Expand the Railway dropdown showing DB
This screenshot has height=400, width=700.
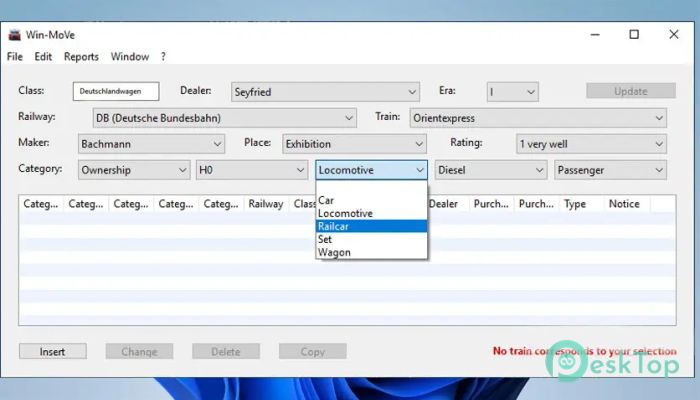[225, 118]
